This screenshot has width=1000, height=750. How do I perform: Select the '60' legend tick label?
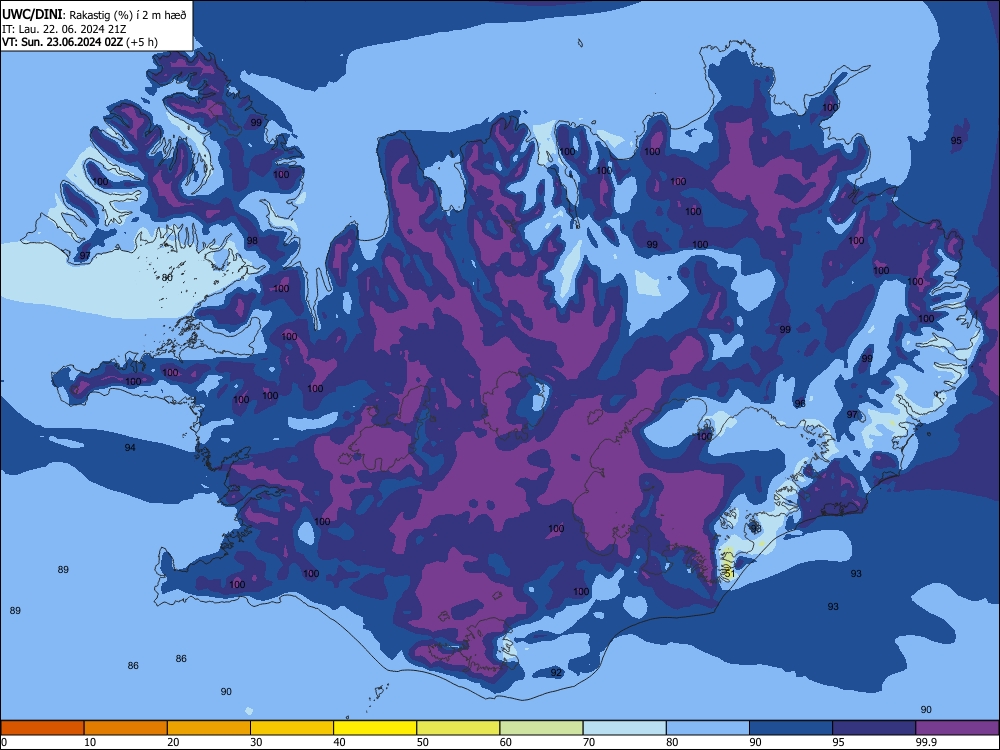pos(506,742)
